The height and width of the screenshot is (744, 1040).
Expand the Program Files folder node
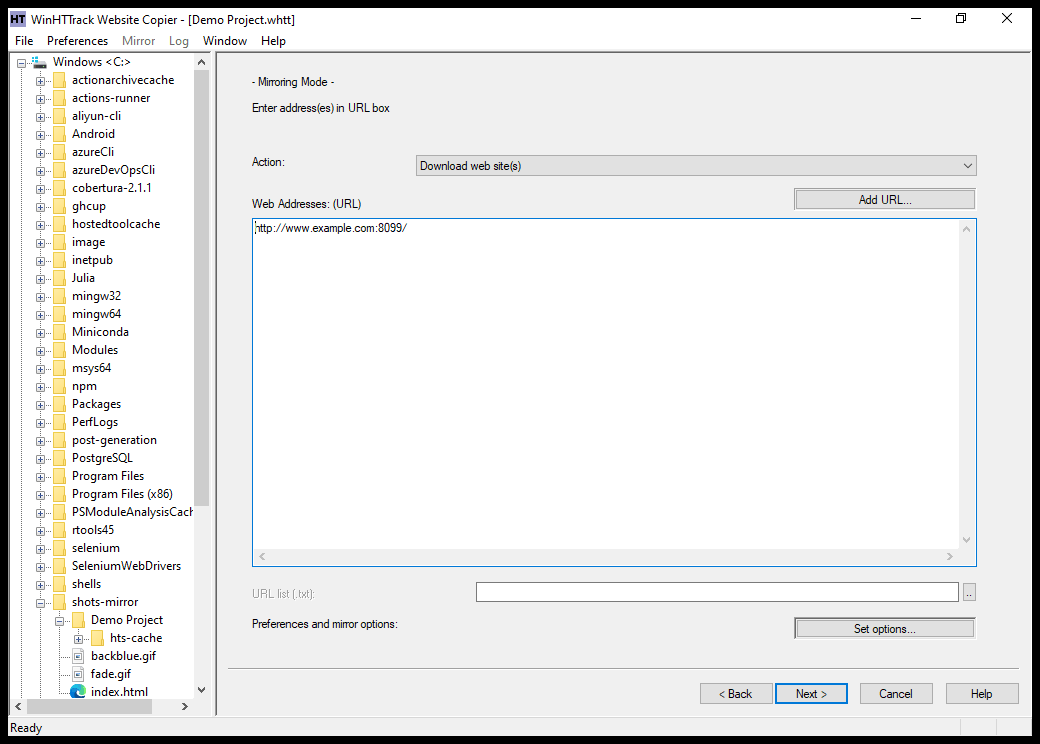[40, 477]
